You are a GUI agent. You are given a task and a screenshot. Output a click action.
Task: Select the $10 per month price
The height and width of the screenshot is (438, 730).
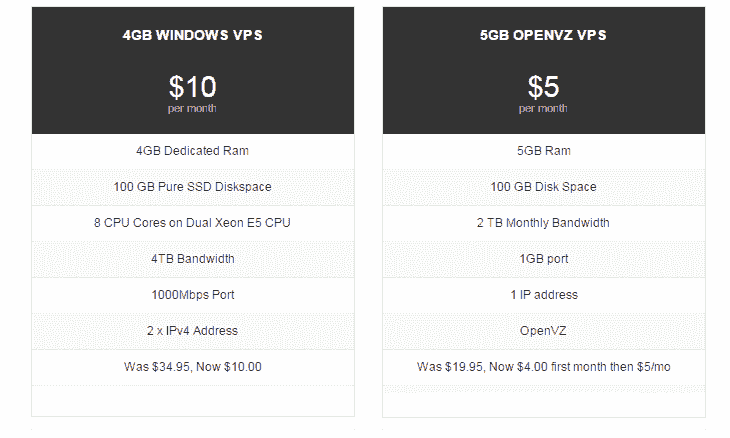pyautogui.click(x=192, y=87)
